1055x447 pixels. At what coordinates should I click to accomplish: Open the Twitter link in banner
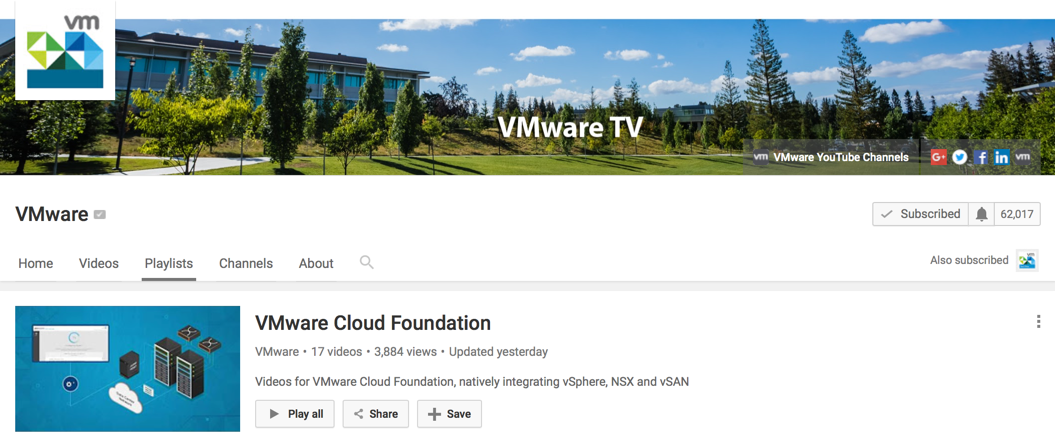pyautogui.click(x=959, y=157)
